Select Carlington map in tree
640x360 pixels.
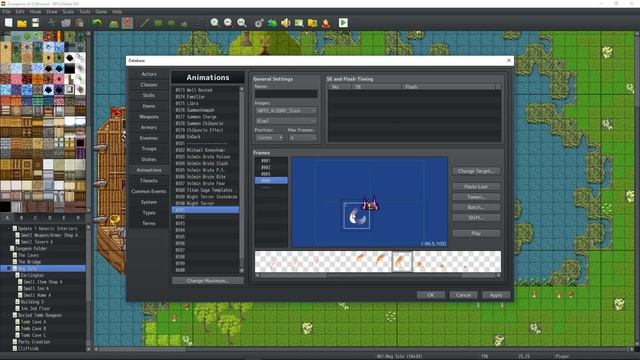point(32,275)
